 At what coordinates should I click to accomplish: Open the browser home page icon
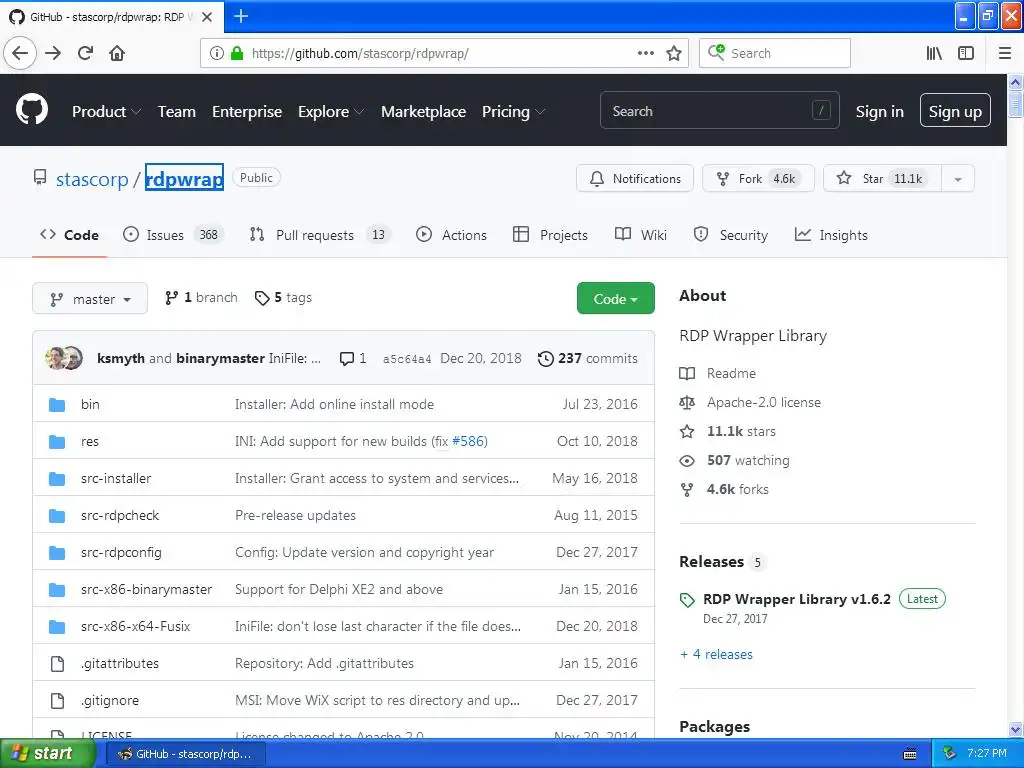coord(117,53)
